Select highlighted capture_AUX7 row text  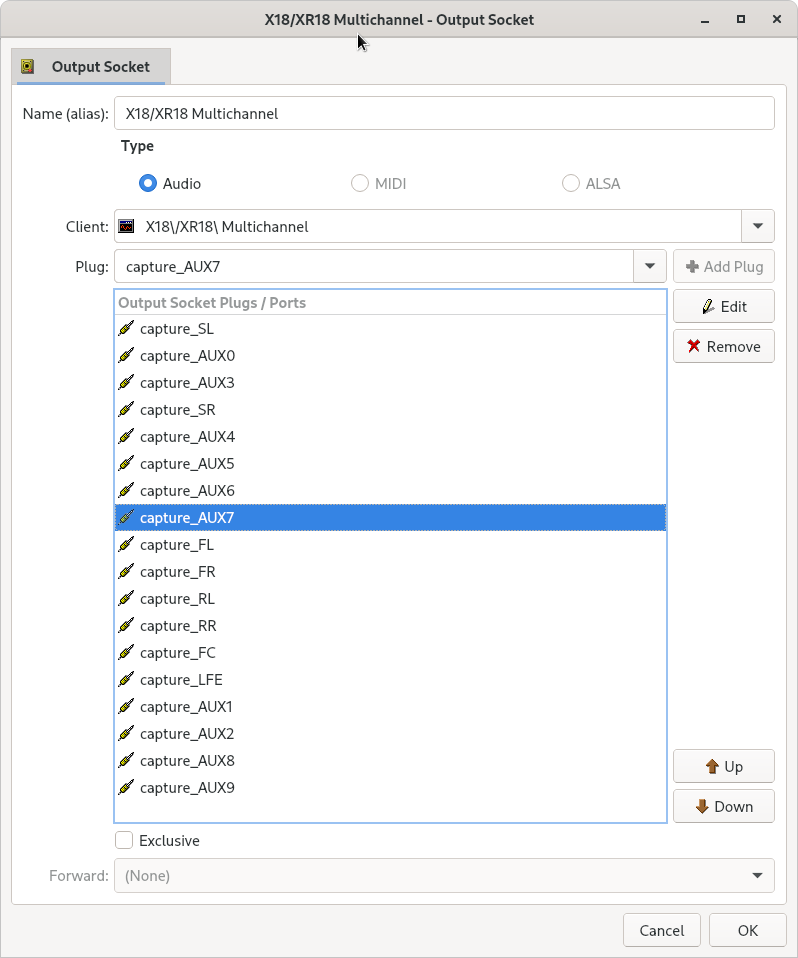pyautogui.click(x=187, y=517)
